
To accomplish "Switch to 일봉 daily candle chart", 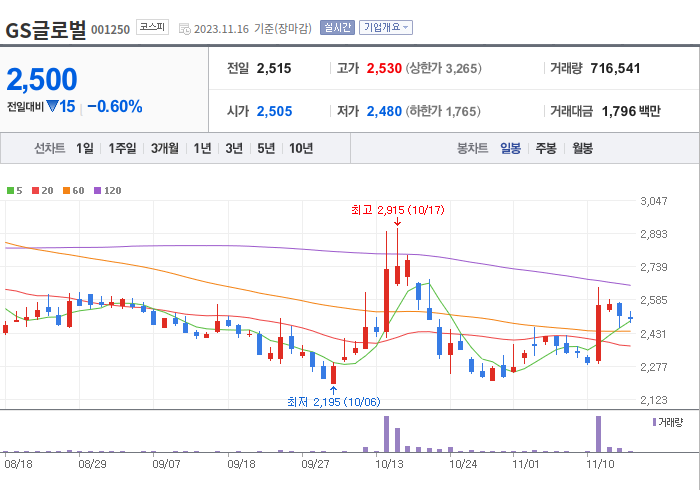I will pos(510,148).
